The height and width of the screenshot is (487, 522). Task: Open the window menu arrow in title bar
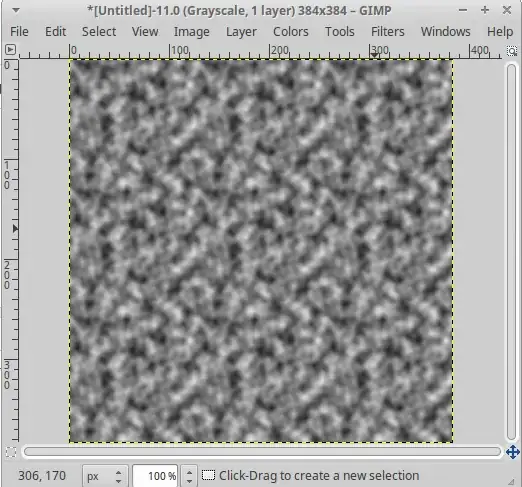(16, 11)
